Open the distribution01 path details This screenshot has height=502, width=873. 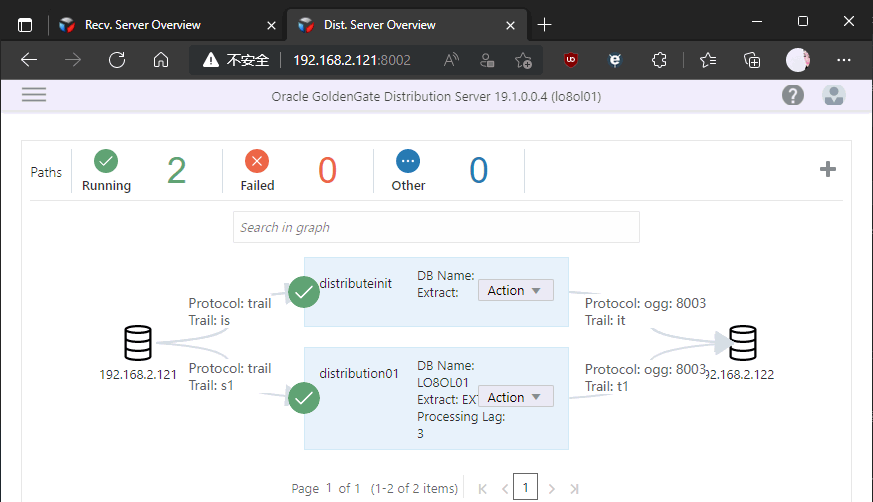coord(358,374)
